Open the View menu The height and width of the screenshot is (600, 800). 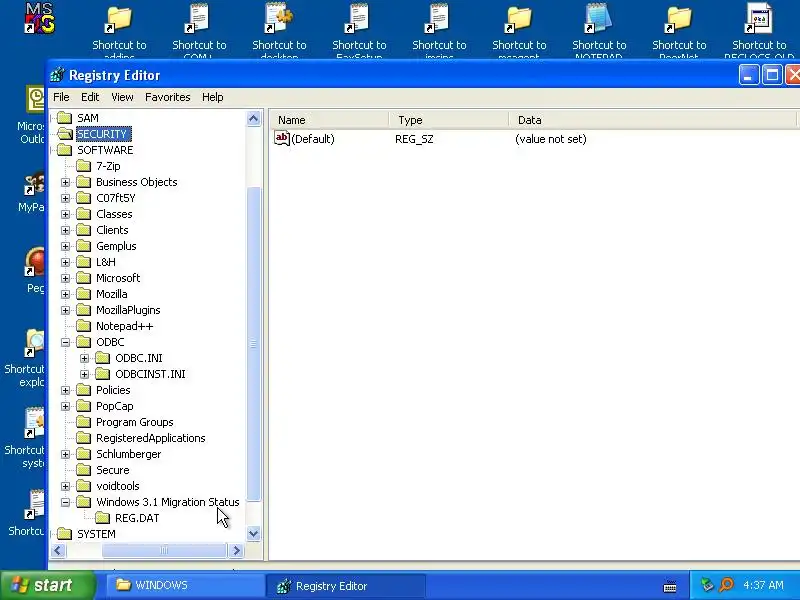coord(122,97)
